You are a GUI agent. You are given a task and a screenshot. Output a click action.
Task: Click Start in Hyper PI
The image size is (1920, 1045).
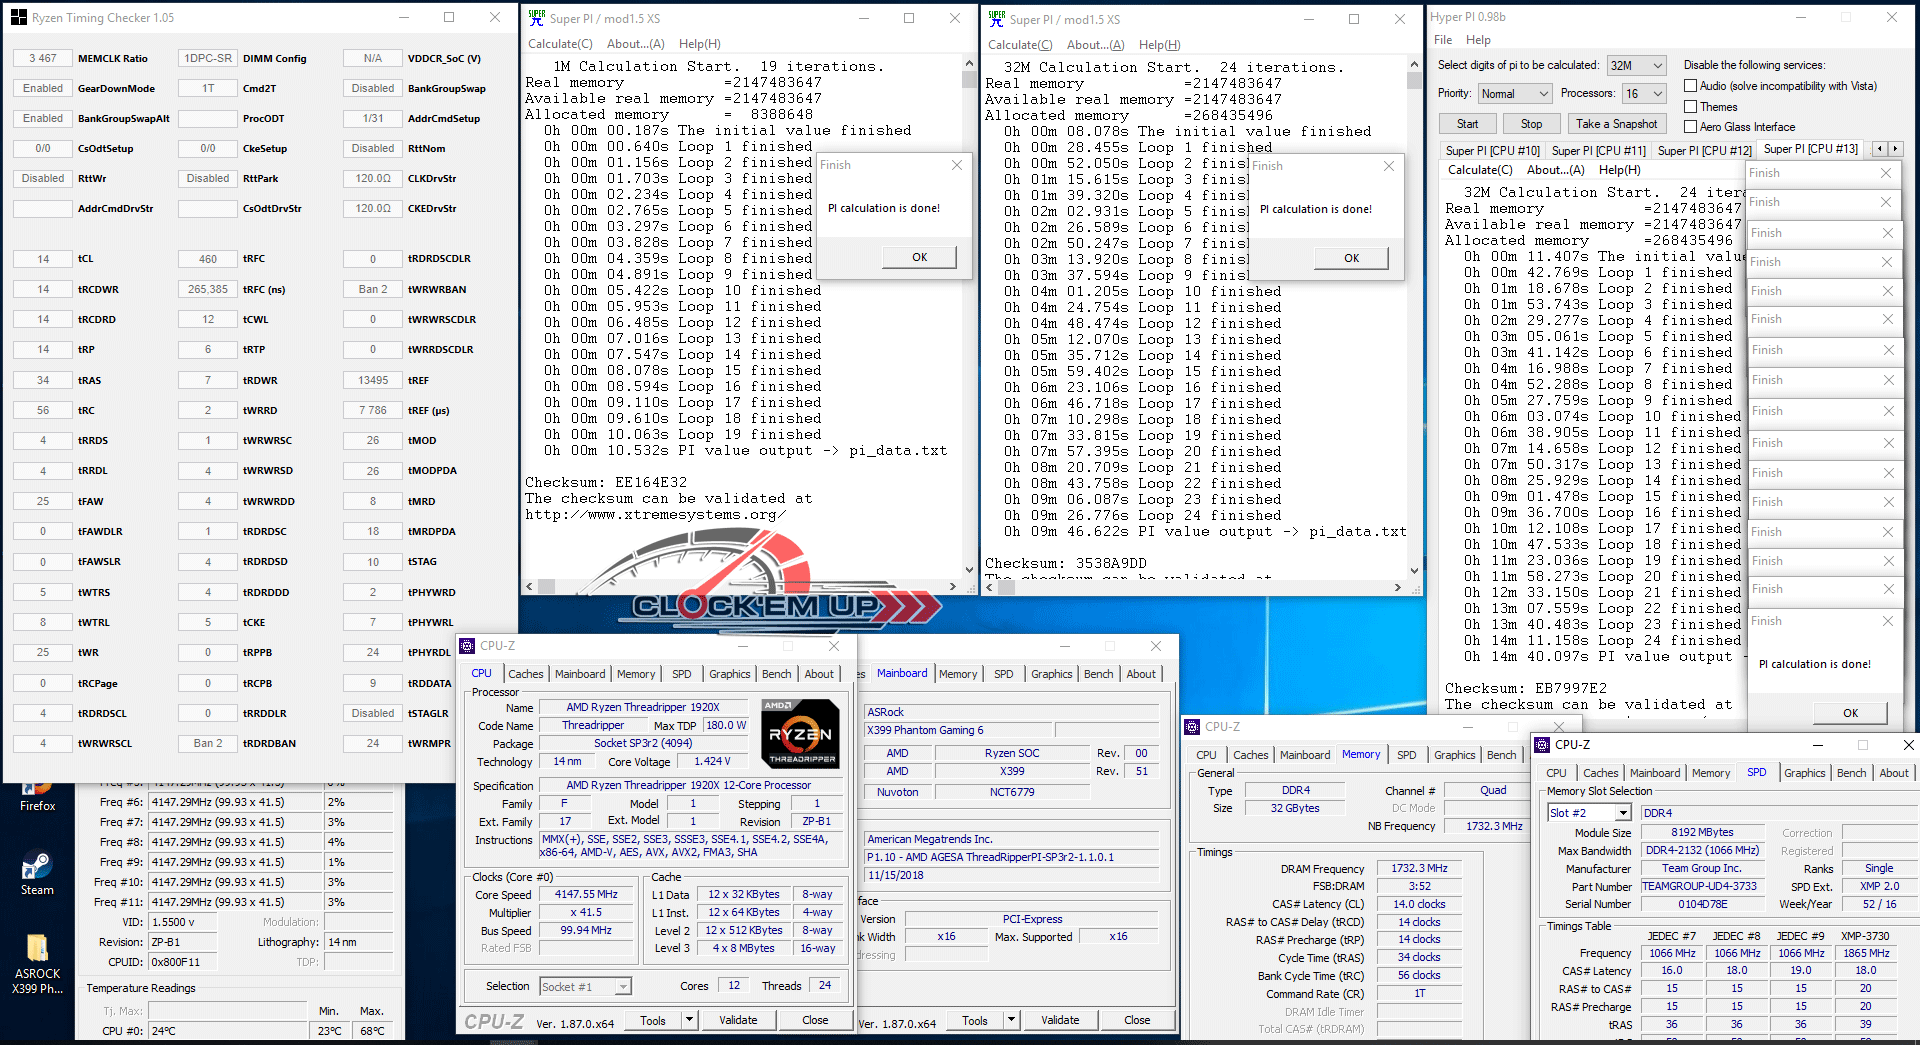pos(1467,124)
